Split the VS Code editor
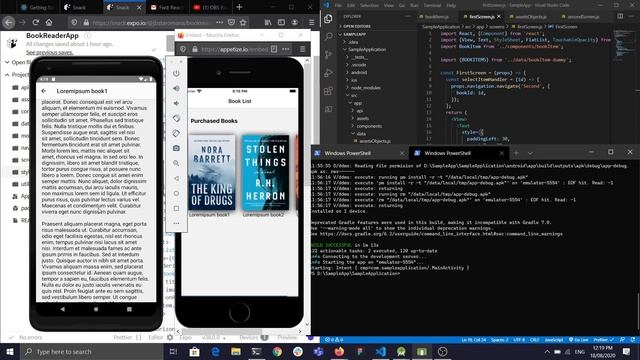 coord(620,16)
